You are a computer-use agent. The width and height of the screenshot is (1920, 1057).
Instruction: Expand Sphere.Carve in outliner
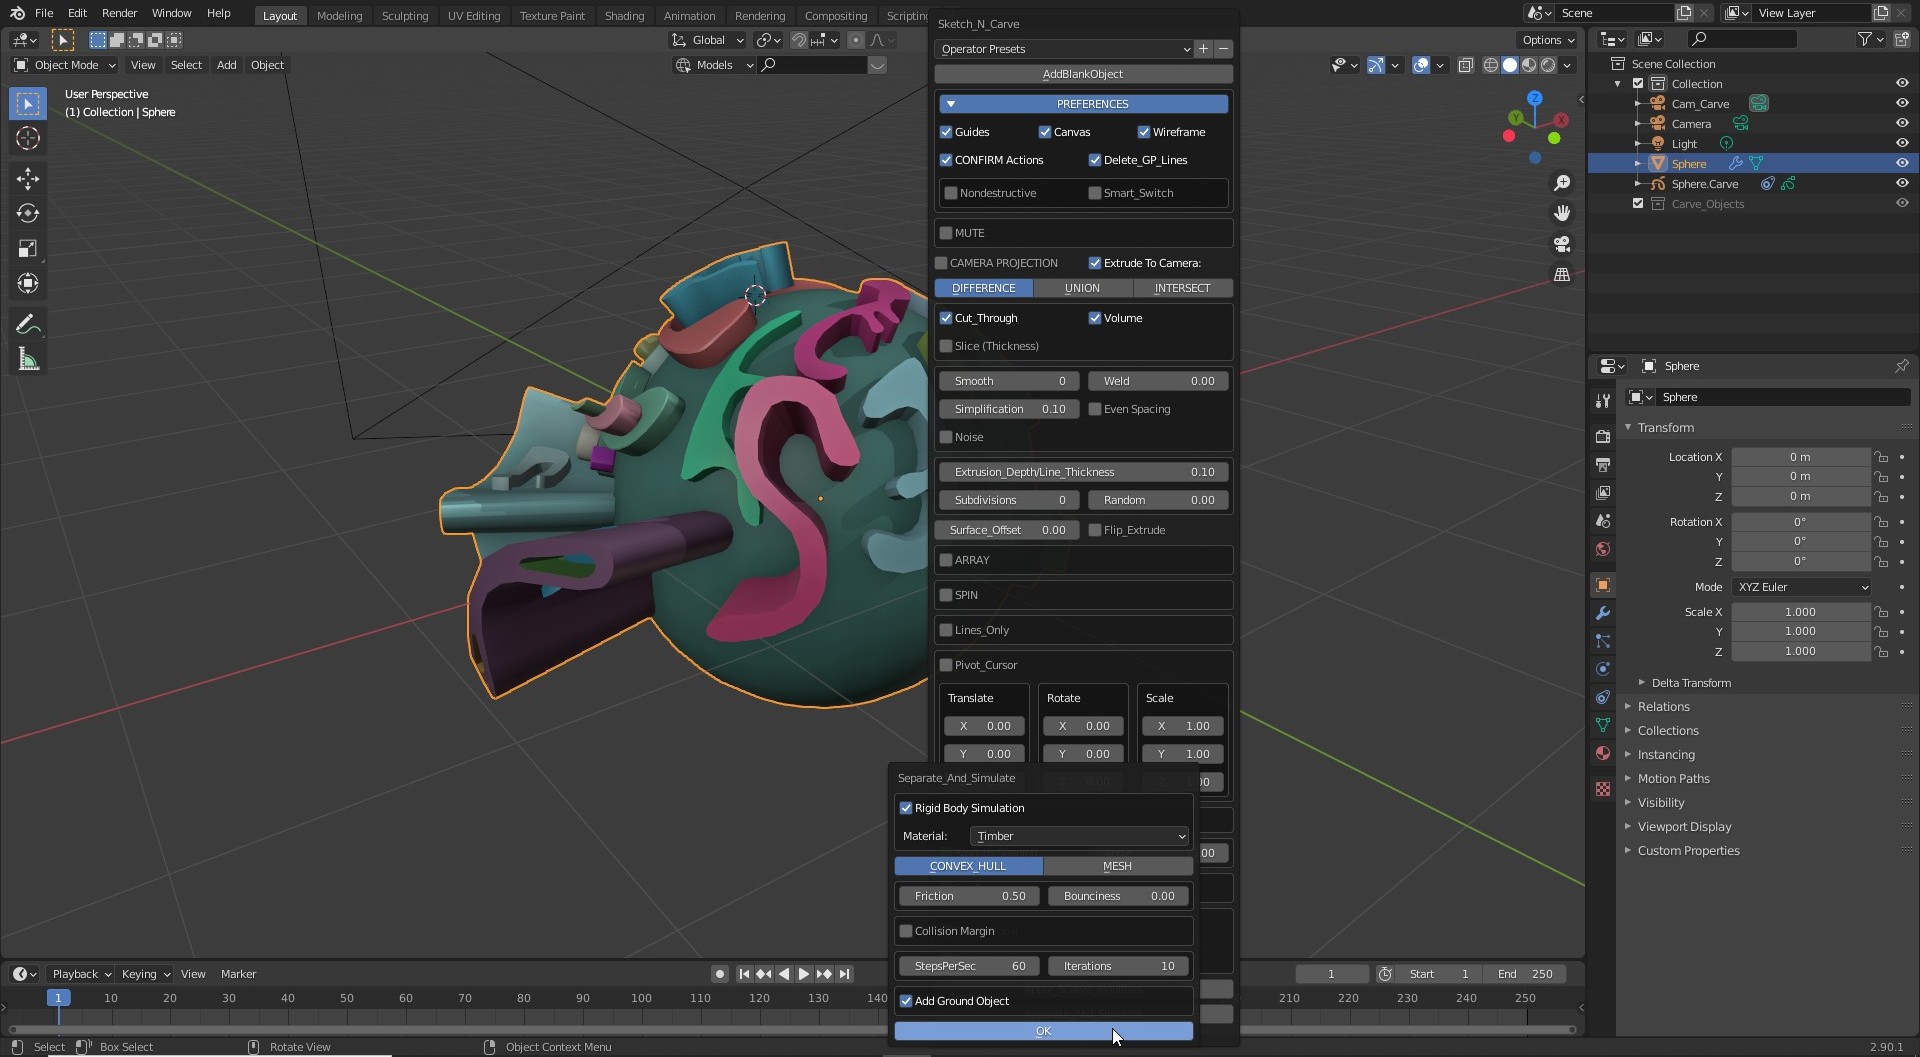coord(1637,184)
